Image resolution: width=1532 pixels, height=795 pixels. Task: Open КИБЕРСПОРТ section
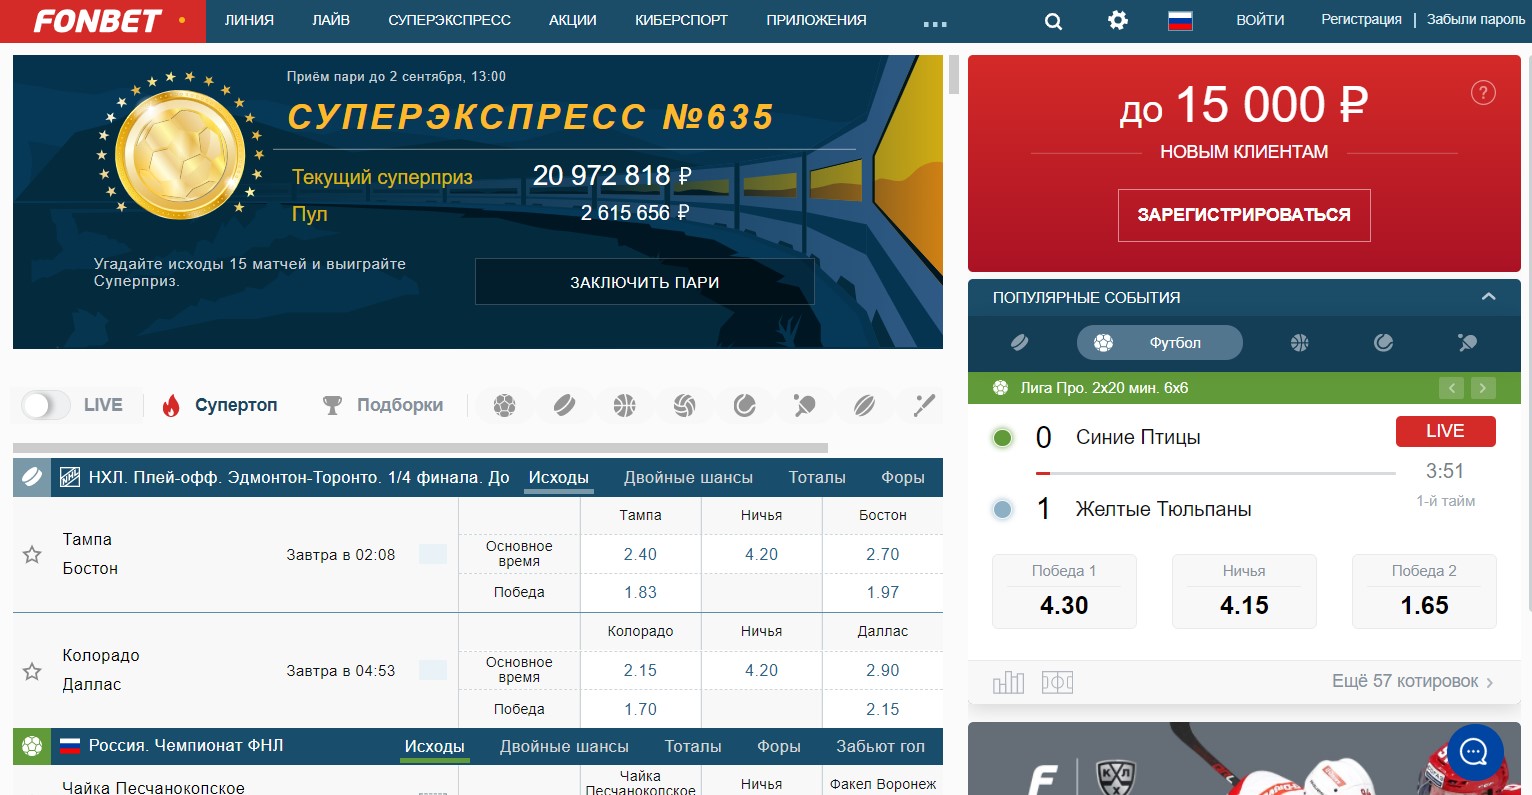coord(681,20)
